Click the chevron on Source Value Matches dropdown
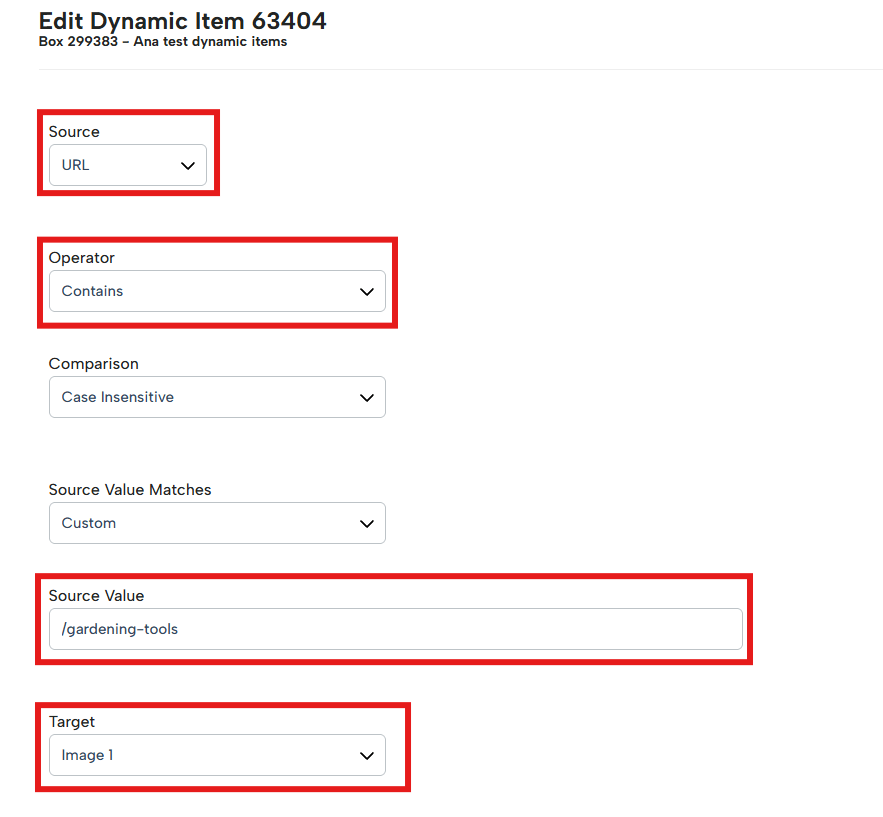883x817 pixels. click(x=366, y=523)
